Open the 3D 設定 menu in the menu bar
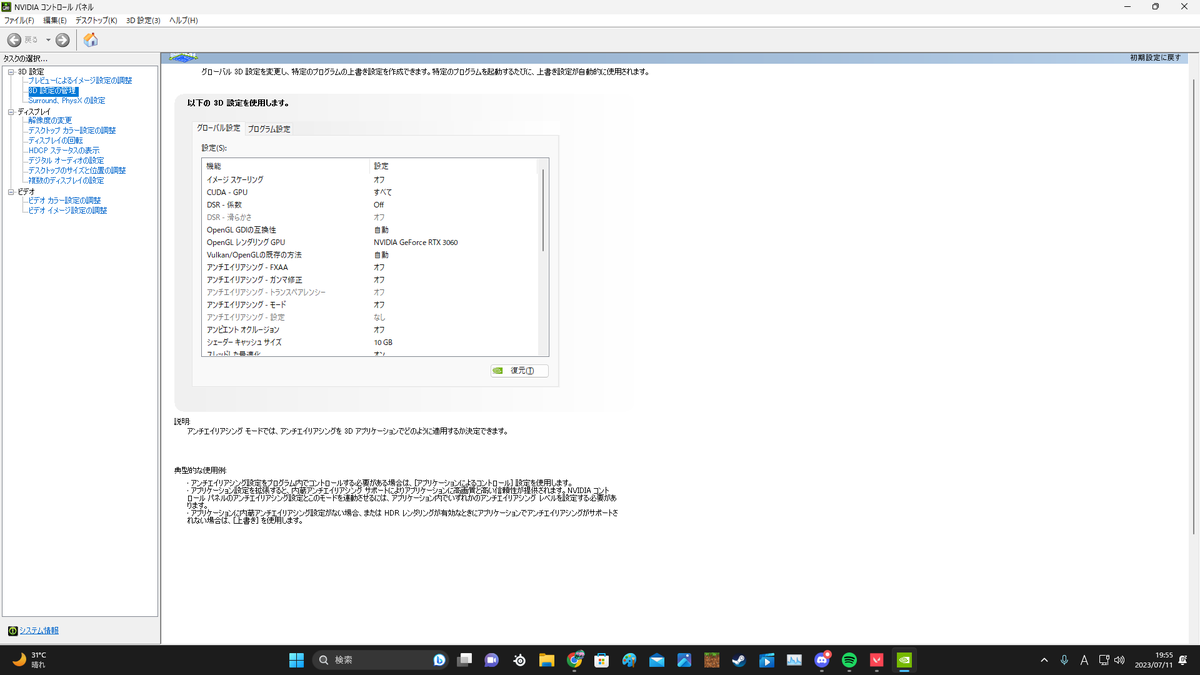This screenshot has width=1200, height=675. coord(143,20)
